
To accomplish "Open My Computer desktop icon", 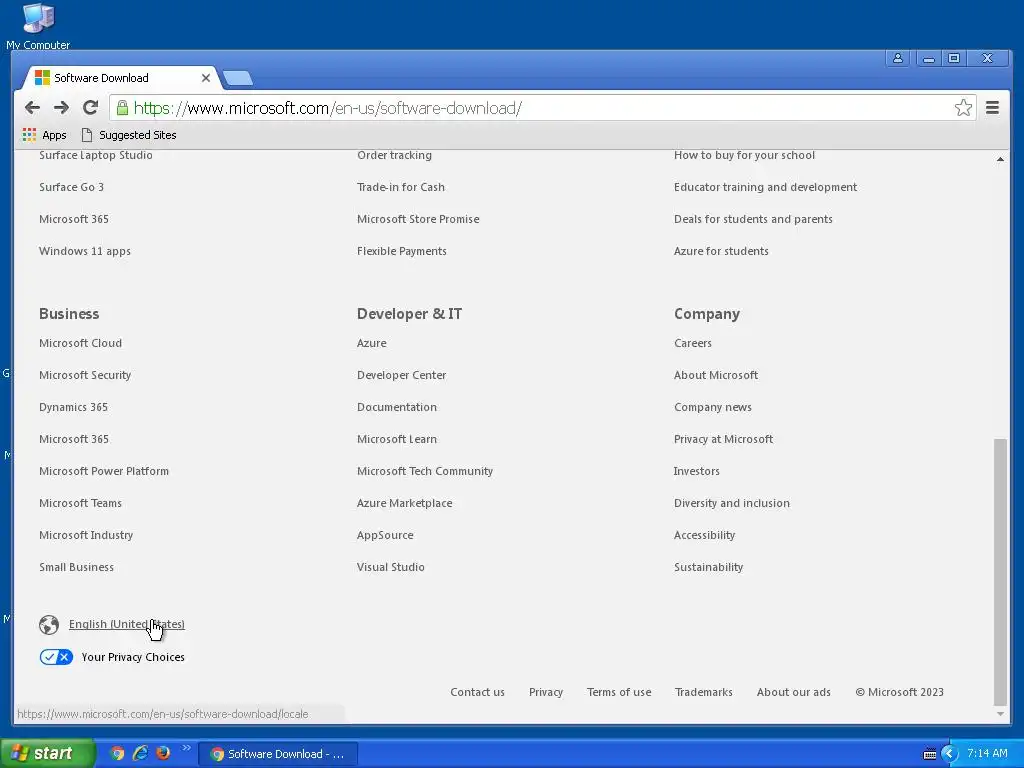I will pyautogui.click(x=38, y=26).
